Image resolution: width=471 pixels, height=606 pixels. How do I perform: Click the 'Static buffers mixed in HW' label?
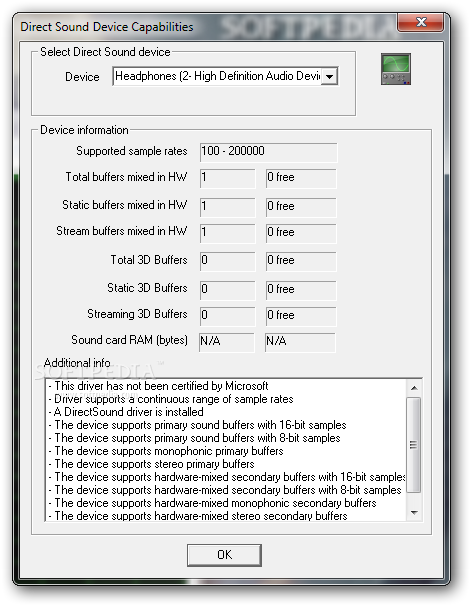click(x=124, y=205)
